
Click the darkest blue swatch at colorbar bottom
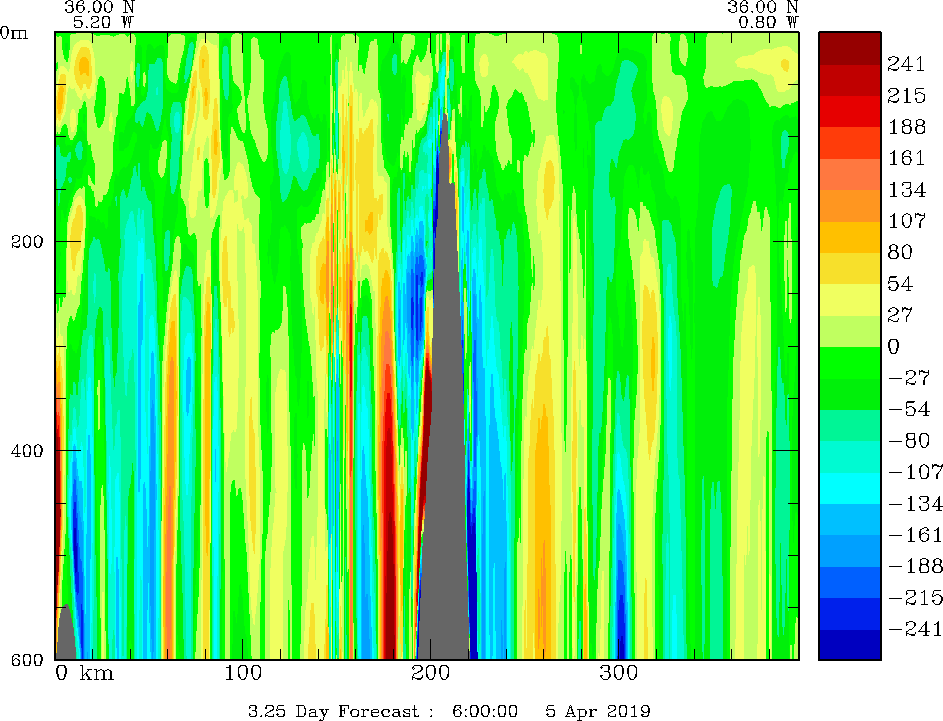[850, 644]
